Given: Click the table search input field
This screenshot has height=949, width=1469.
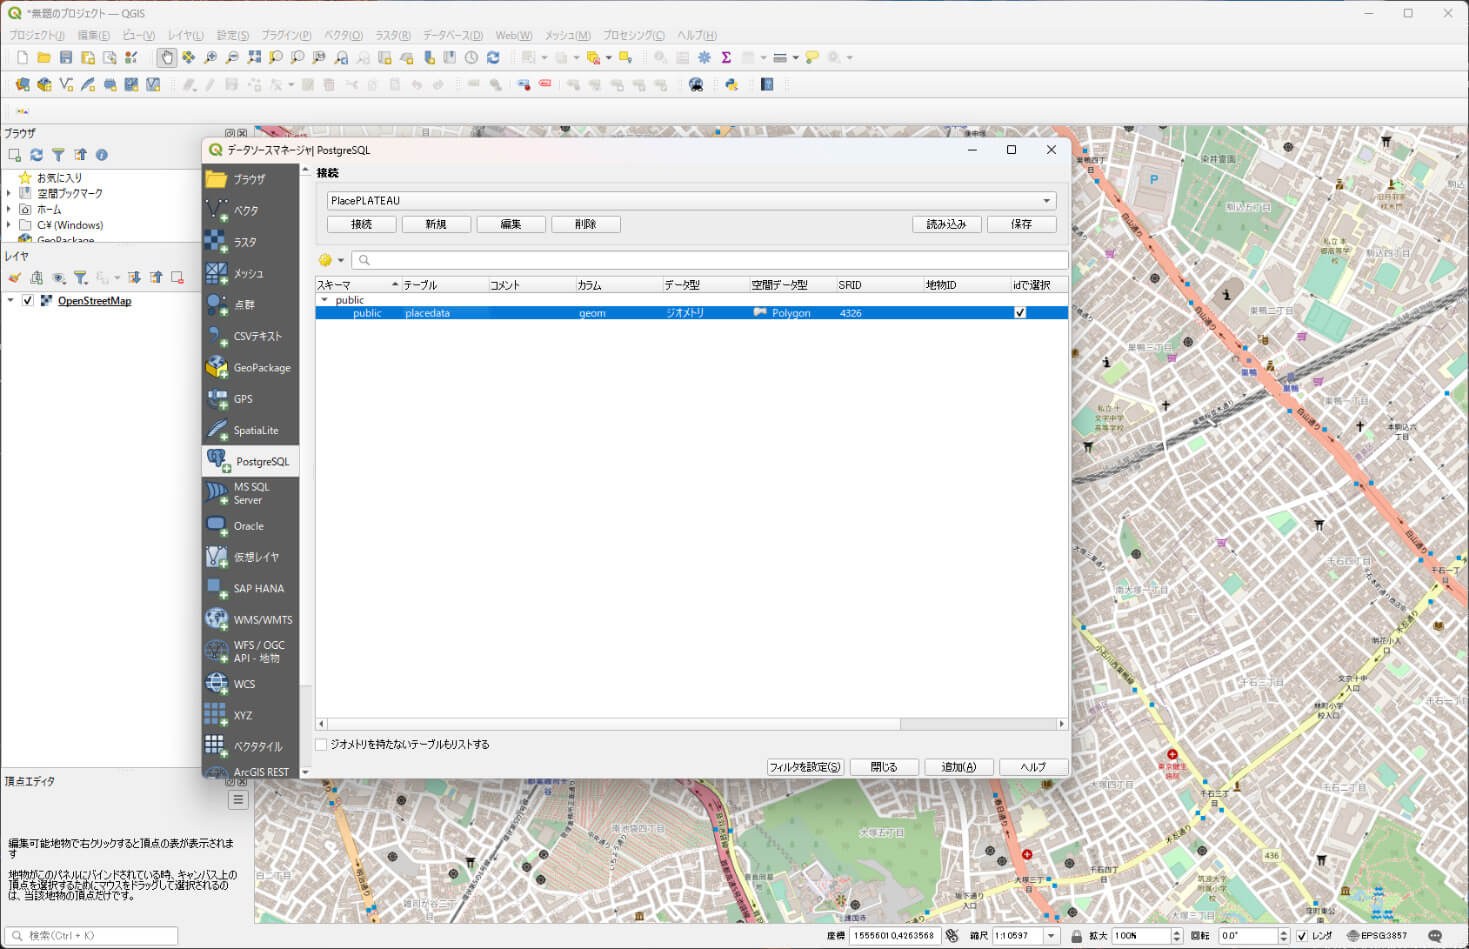Looking at the screenshot, I should 710,260.
